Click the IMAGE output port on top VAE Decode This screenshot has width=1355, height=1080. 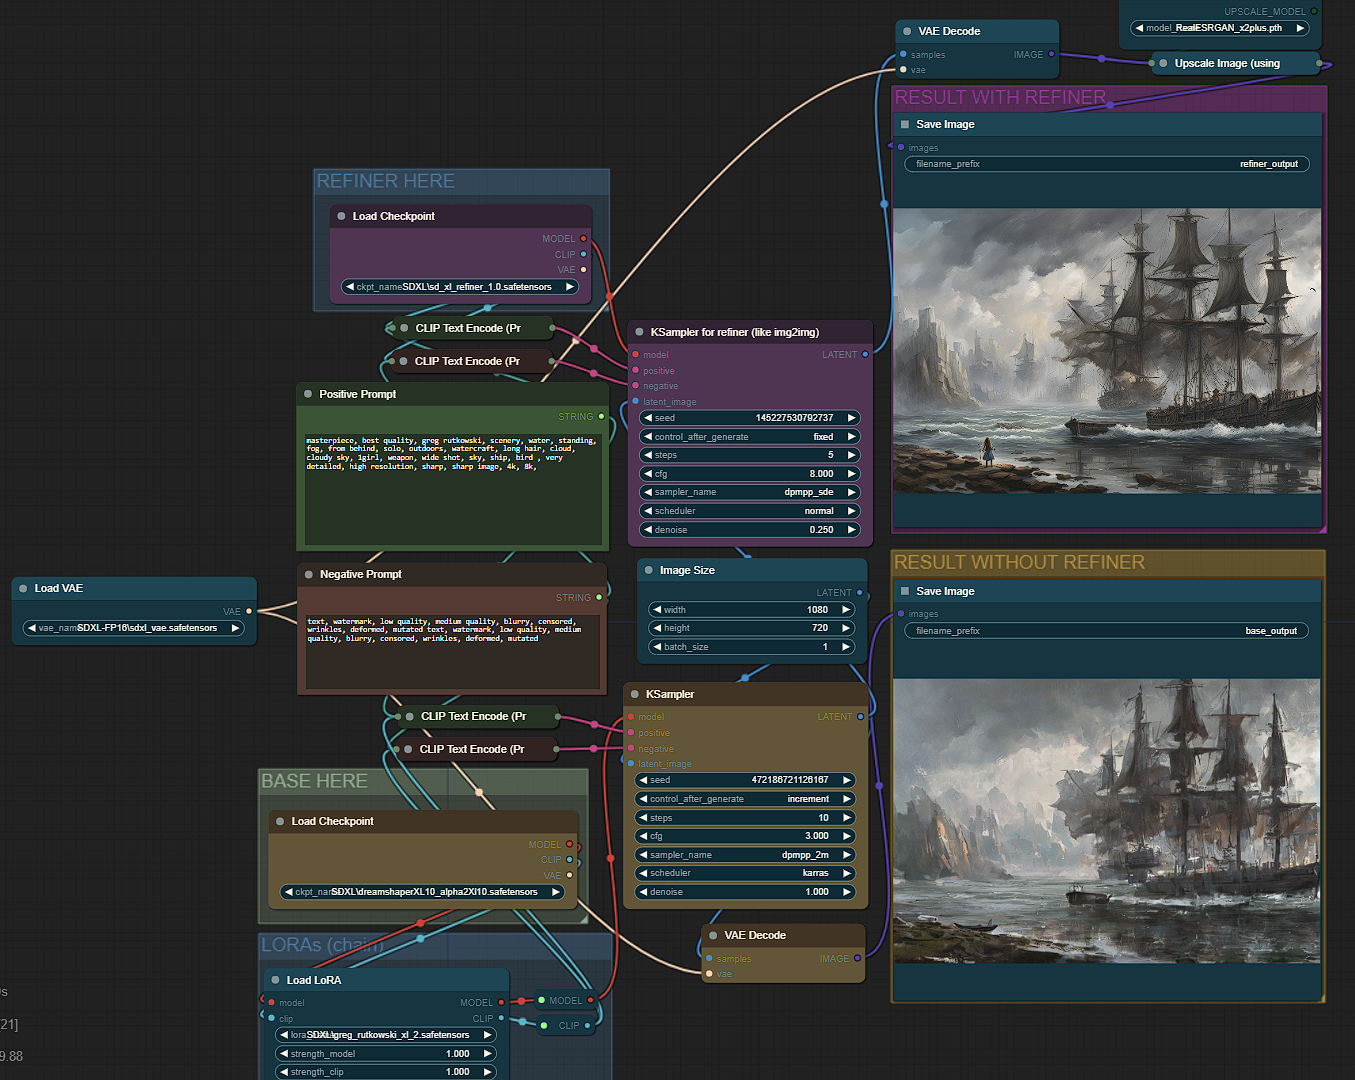[1051, 55]
